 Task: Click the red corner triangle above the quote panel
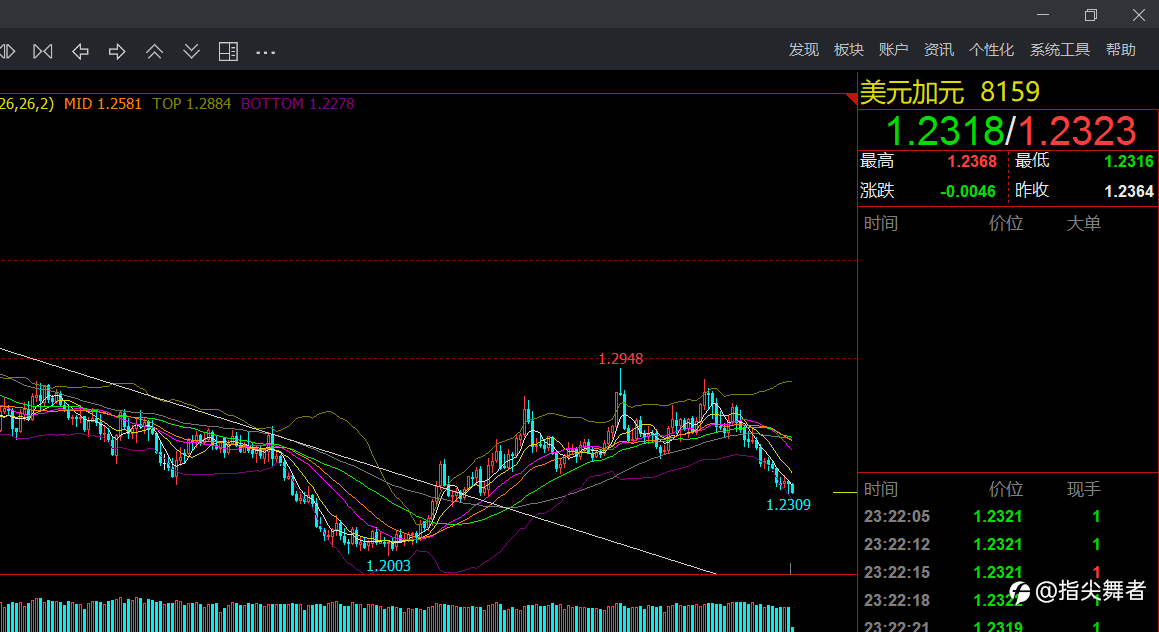[852, 98]
